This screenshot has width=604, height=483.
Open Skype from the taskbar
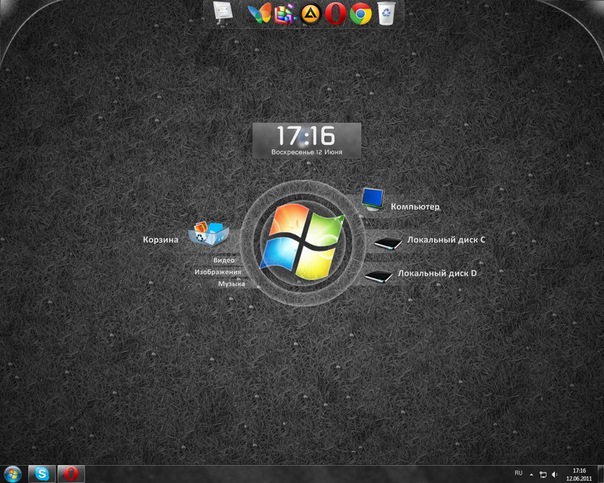pos(41,472)
